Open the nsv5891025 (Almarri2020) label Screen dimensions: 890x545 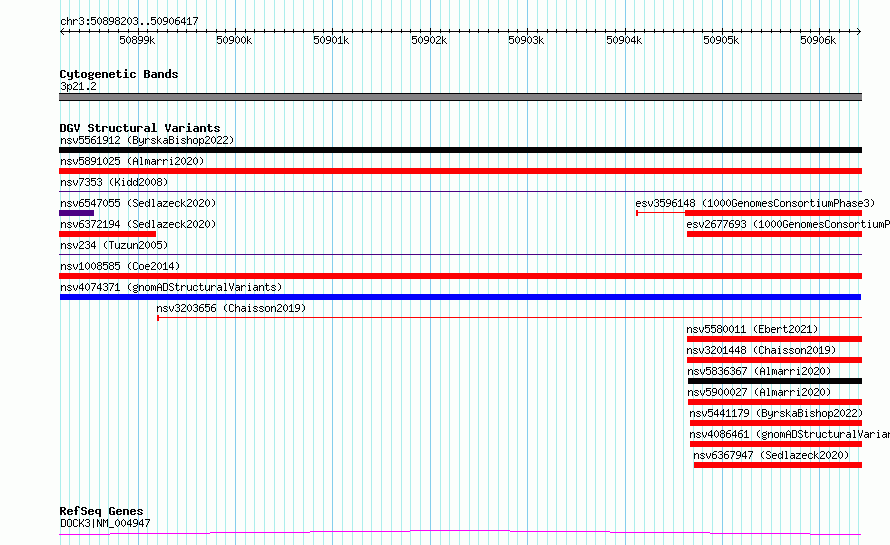[132, 161]
